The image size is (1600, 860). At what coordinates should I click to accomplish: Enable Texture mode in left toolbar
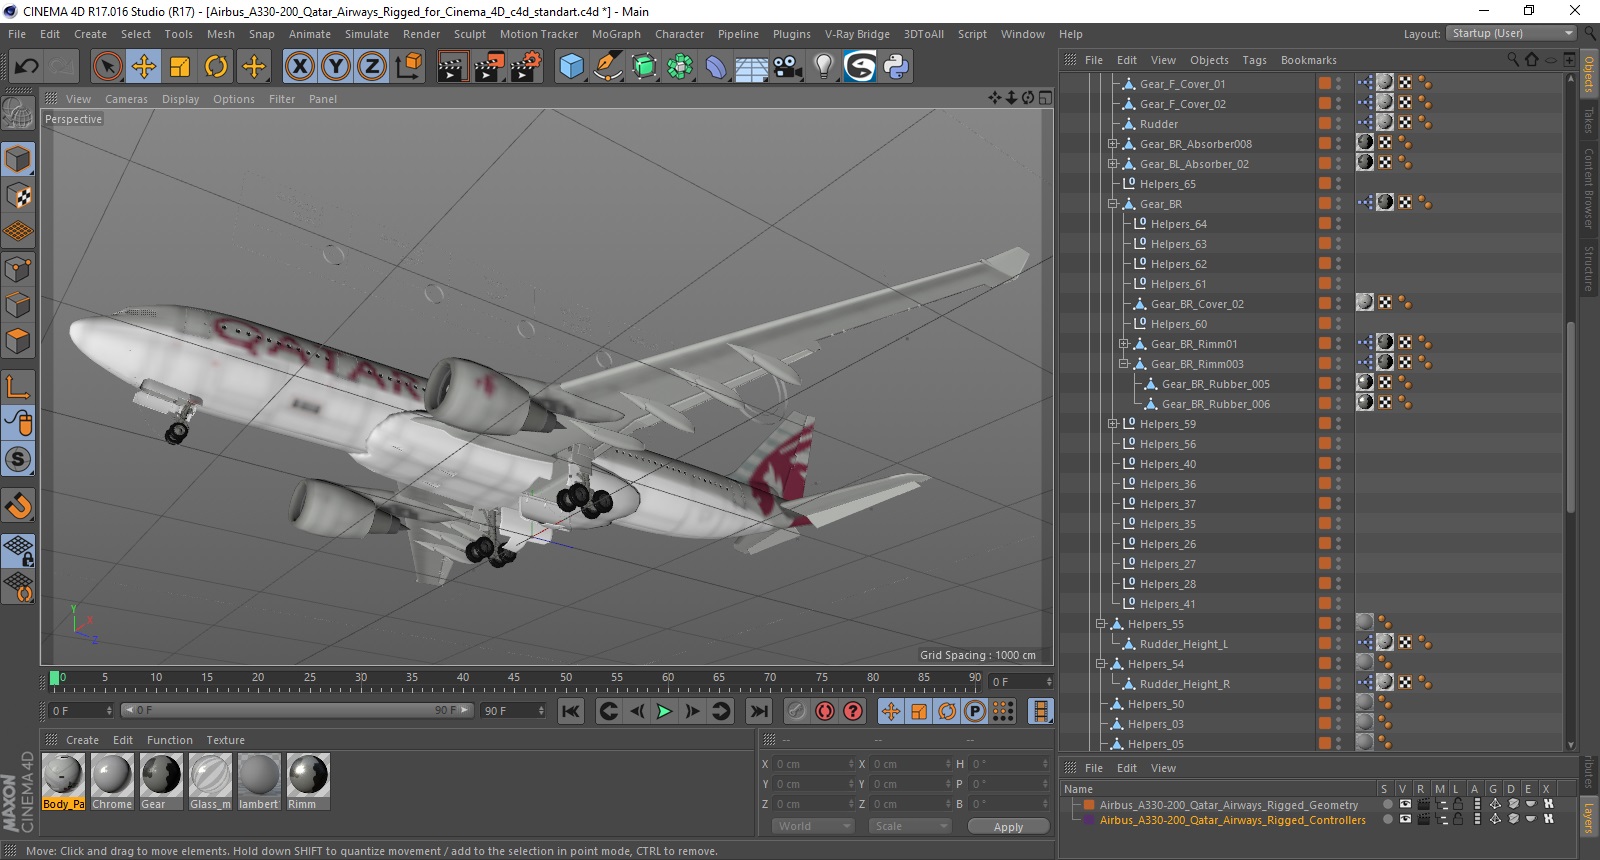[x=18, y=196]
